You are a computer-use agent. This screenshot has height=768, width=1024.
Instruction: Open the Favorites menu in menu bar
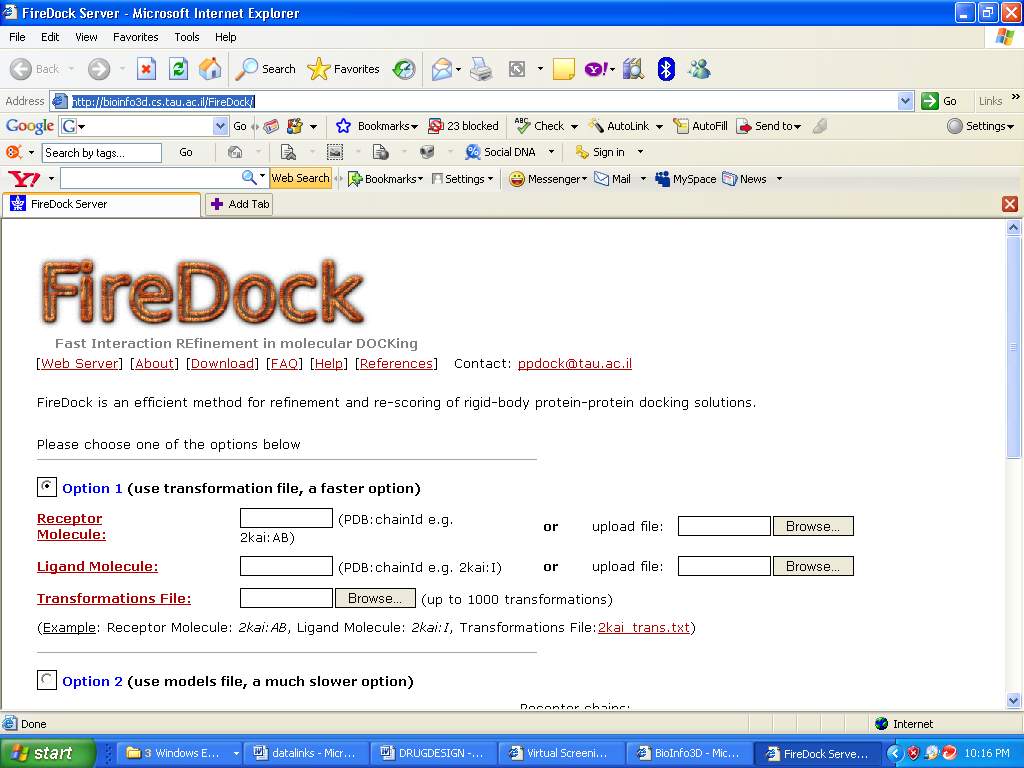point(135,37)
